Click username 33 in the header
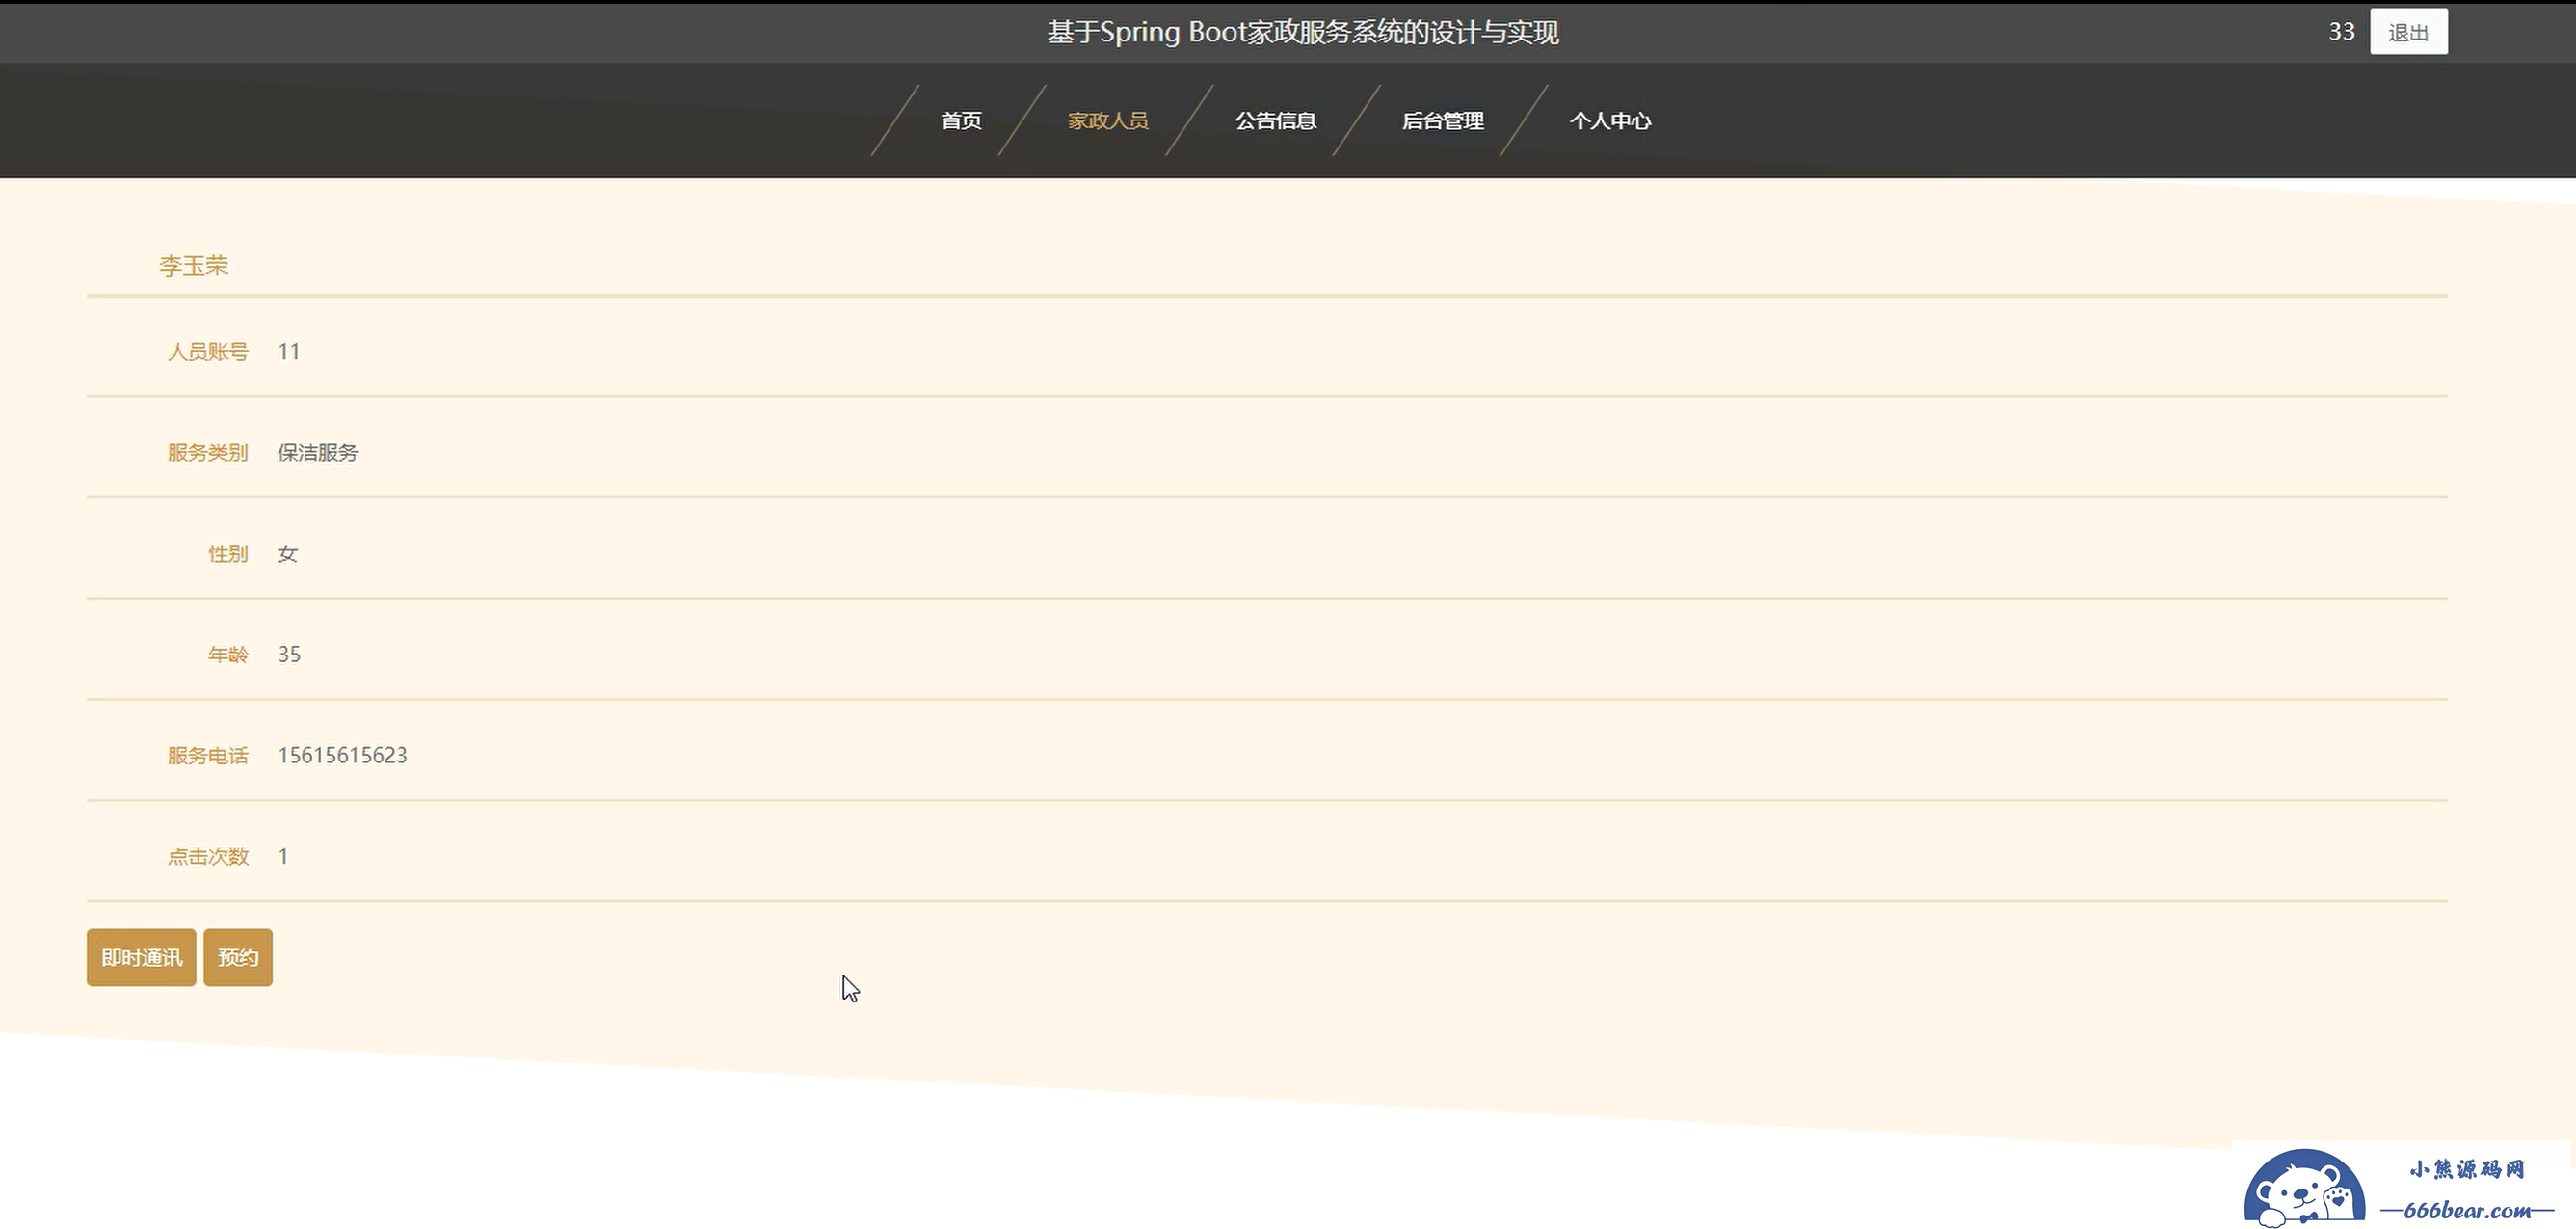This screenshot has width=2576, height=1229. point(2341,32)
